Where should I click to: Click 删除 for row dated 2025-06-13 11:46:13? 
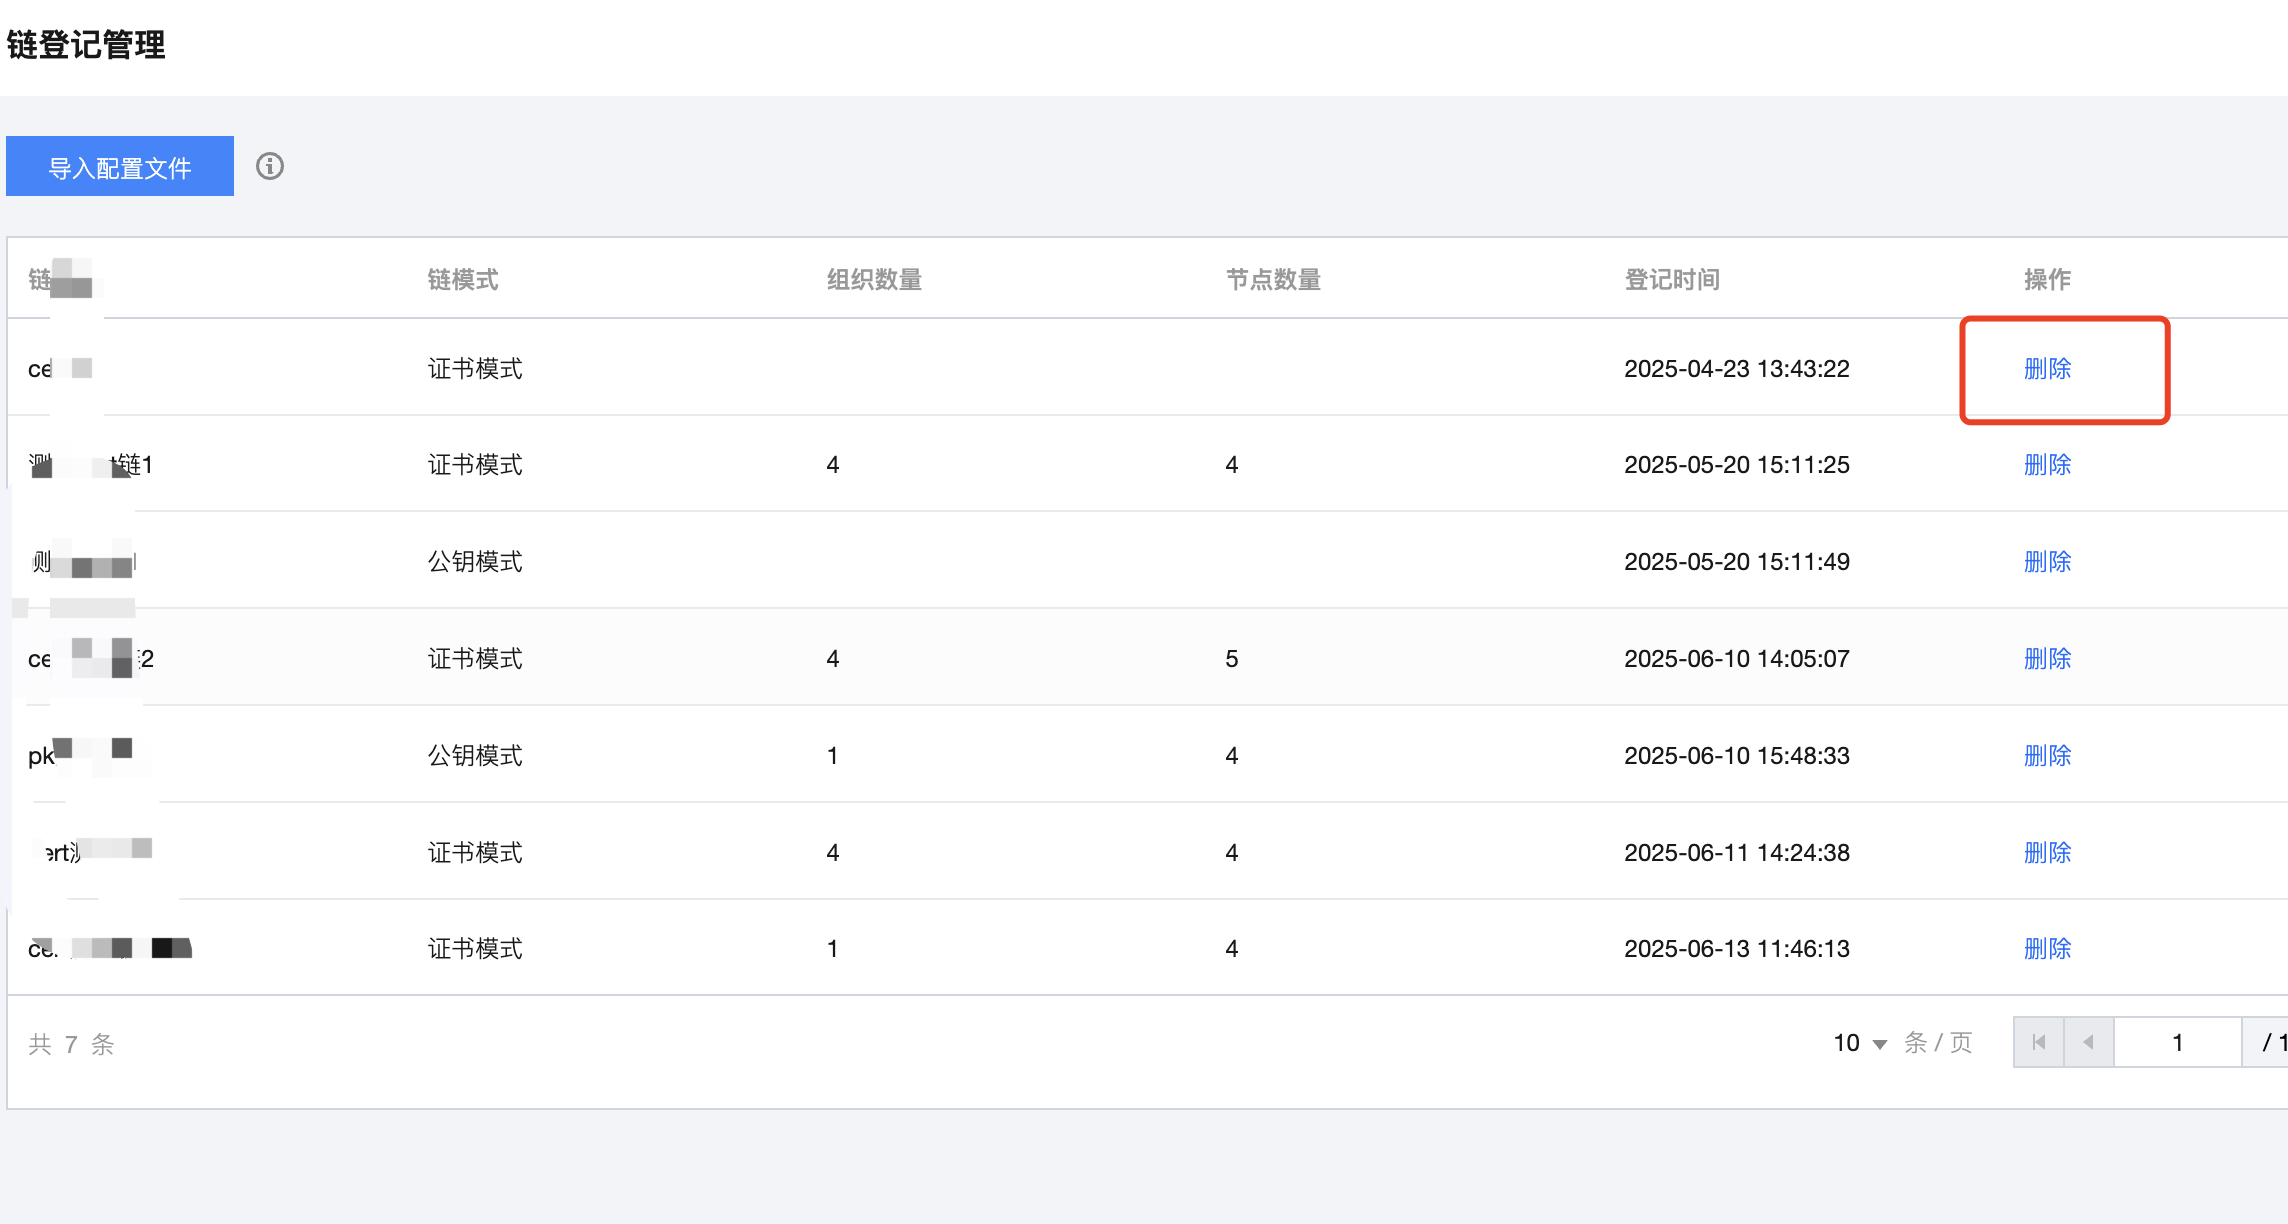2047,949
